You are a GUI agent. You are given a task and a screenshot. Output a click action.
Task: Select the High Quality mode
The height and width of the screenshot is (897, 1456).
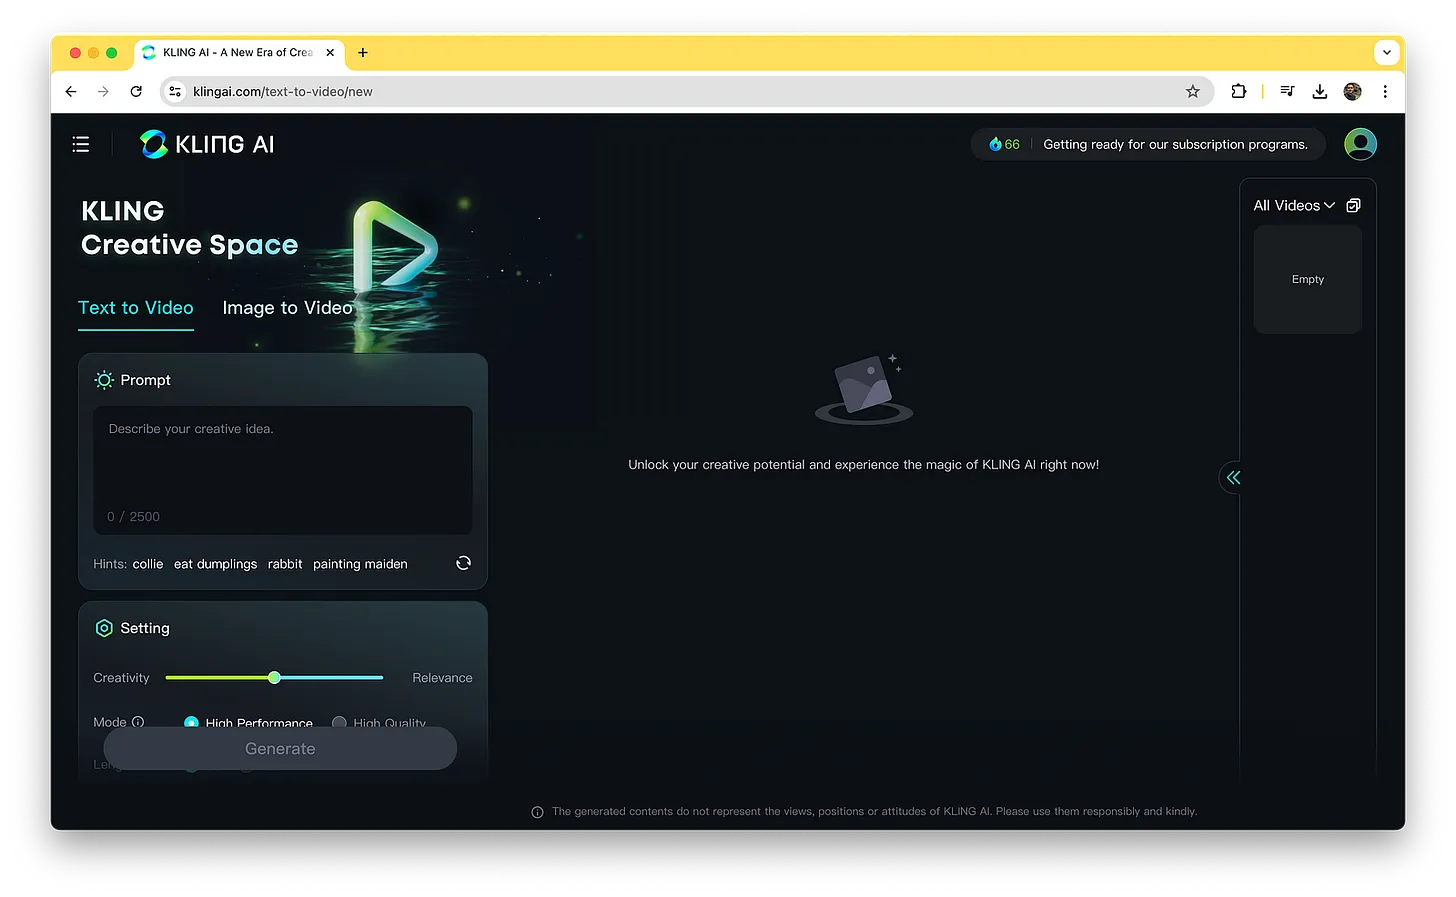coord(379,722)
